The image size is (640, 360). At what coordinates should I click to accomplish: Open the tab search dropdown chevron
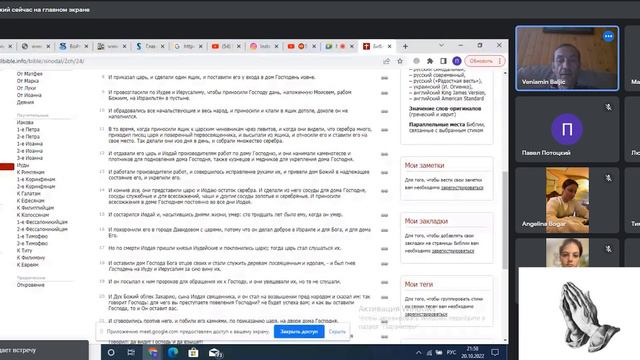tap(441, 45)
